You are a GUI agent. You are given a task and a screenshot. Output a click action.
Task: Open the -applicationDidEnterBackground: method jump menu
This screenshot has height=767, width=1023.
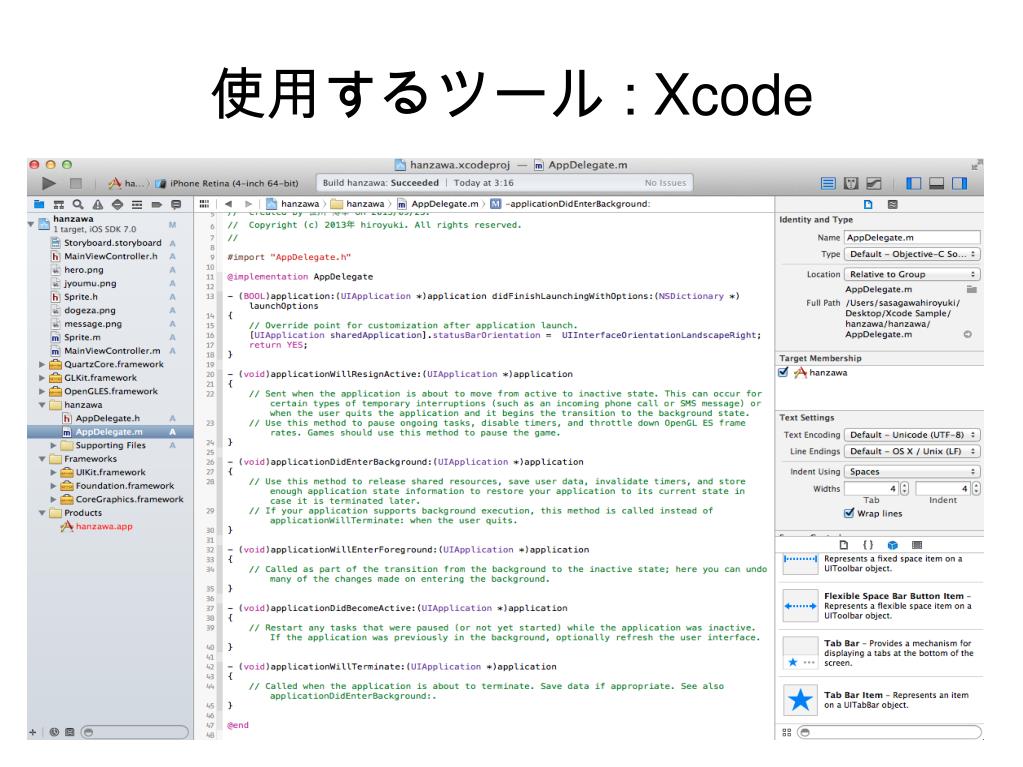[571, 203]
